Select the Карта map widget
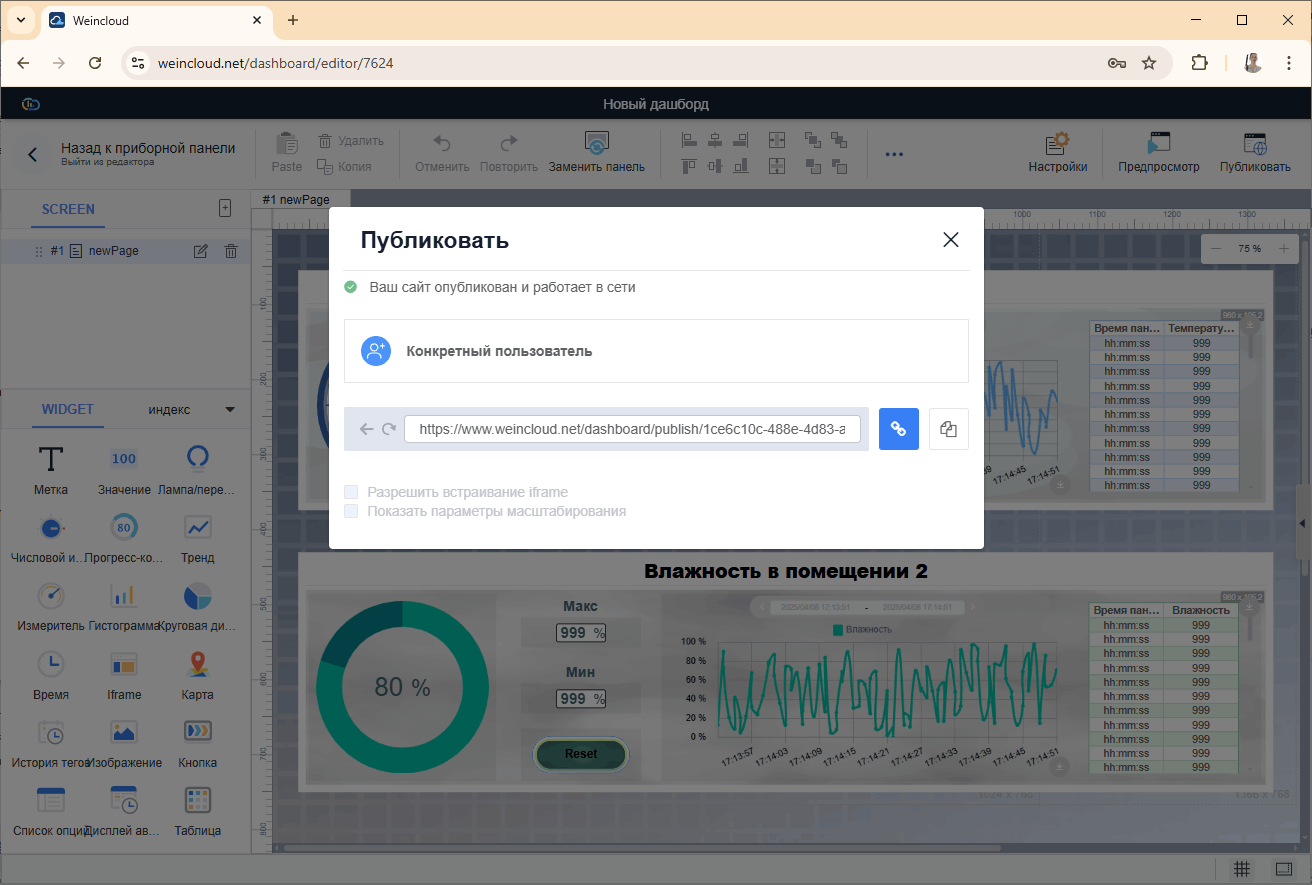 pyautogui.click(x=197, y=664)
